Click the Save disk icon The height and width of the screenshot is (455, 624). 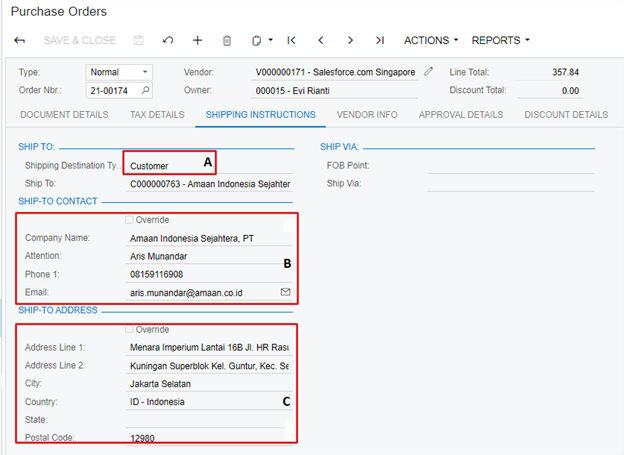click(138, 40)
